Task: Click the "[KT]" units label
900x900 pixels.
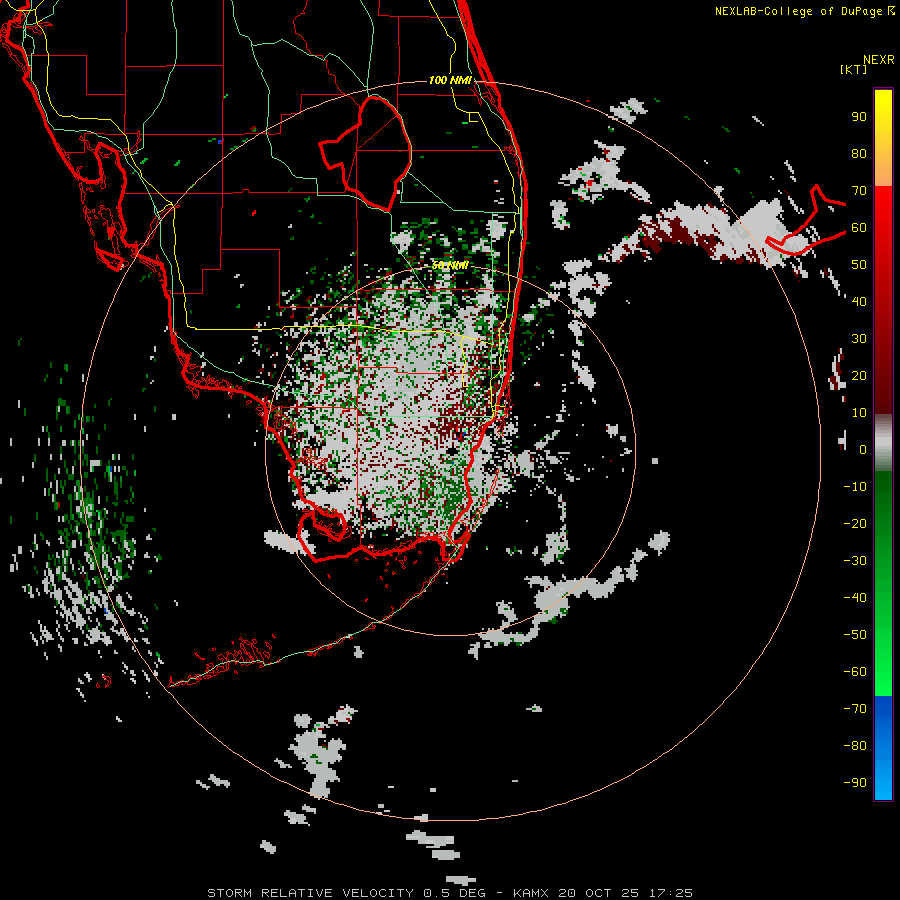Action: point(854,69)
